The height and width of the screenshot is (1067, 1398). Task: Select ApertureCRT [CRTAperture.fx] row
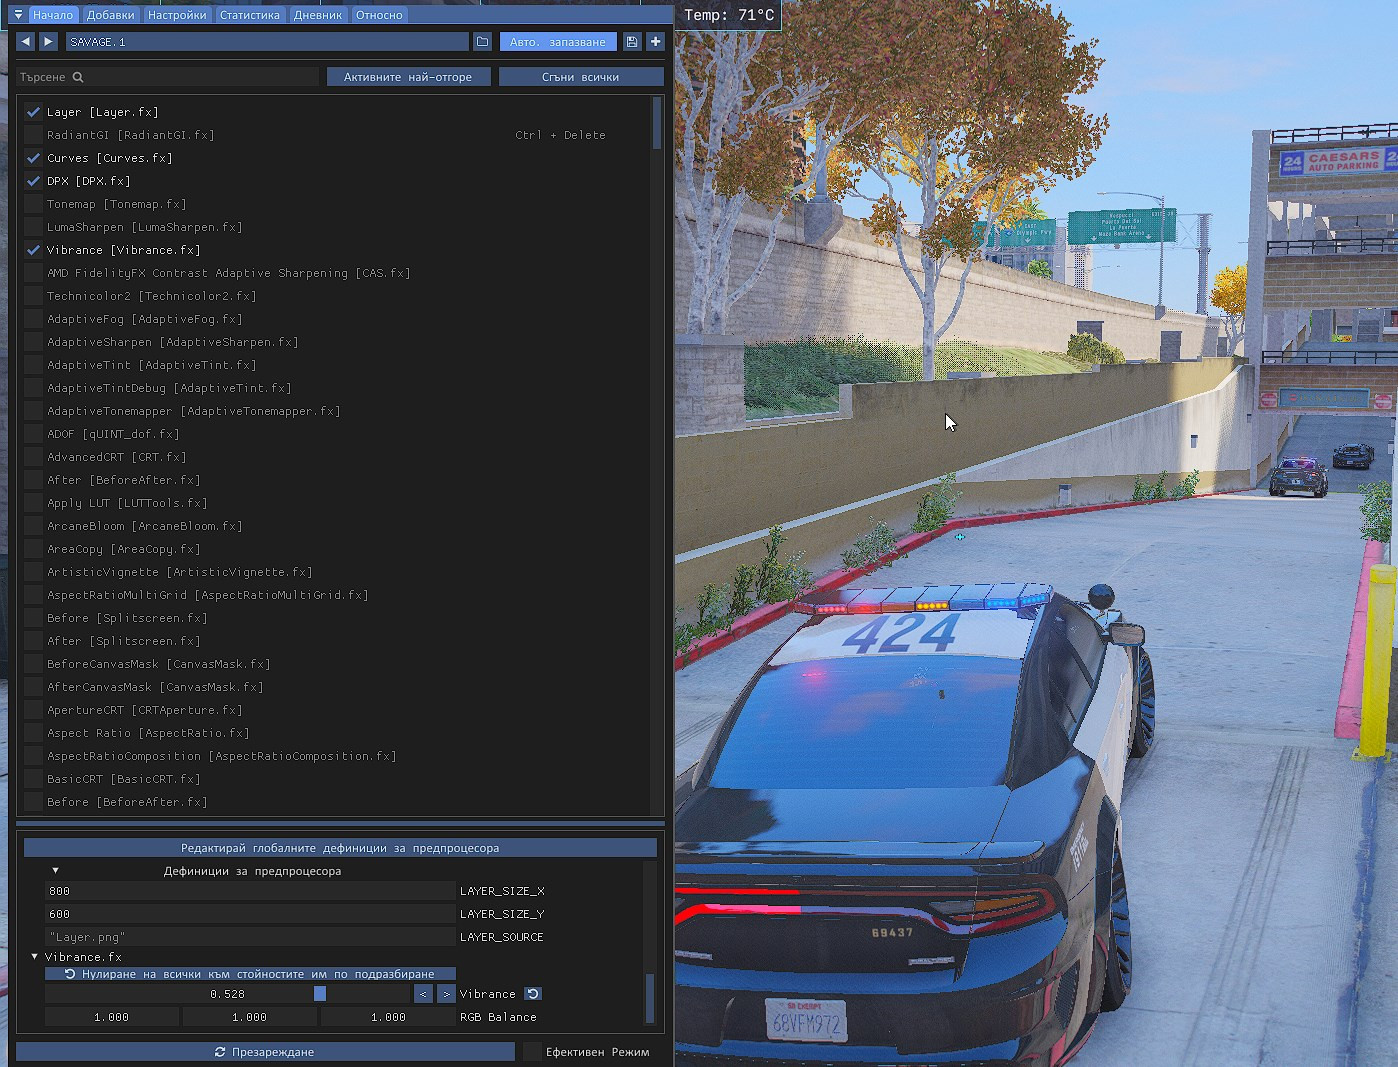[144, 710]
